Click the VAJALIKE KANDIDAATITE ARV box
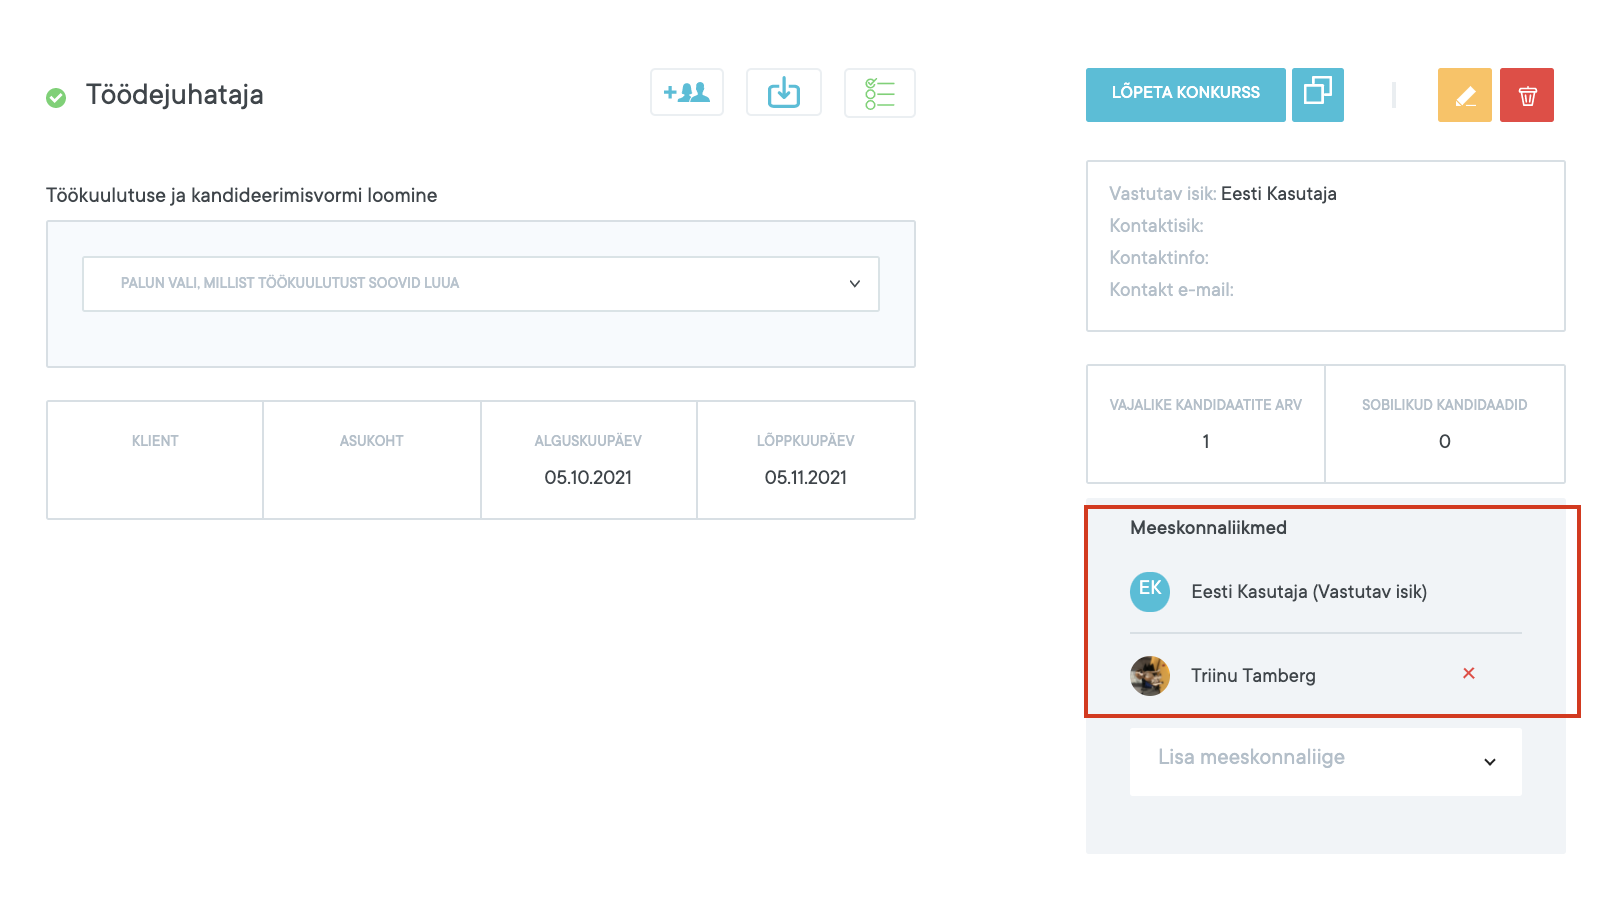 [1205, 424]
